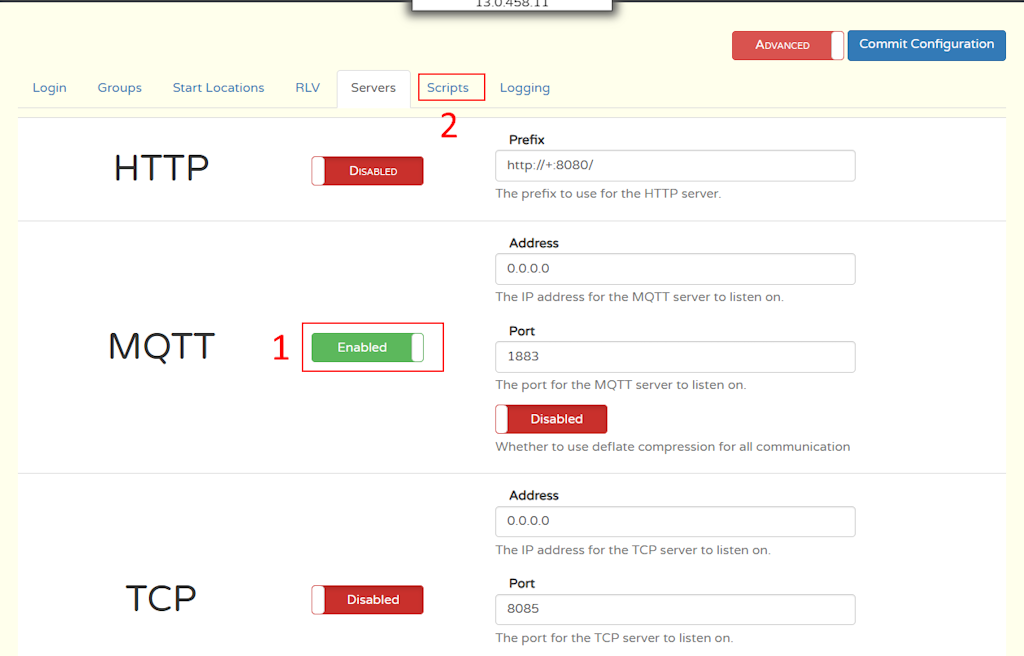Viewport: 1024px width, 656px height.
Task: Disable the MQTT server toggle
Action: 367,347
